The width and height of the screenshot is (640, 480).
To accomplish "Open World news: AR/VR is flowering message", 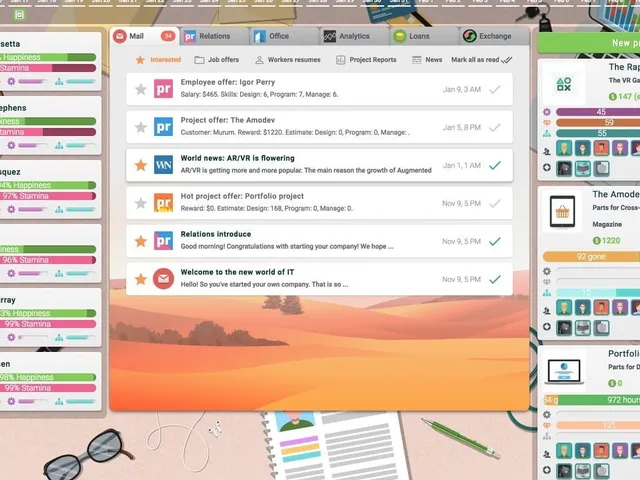I will 319,165.
